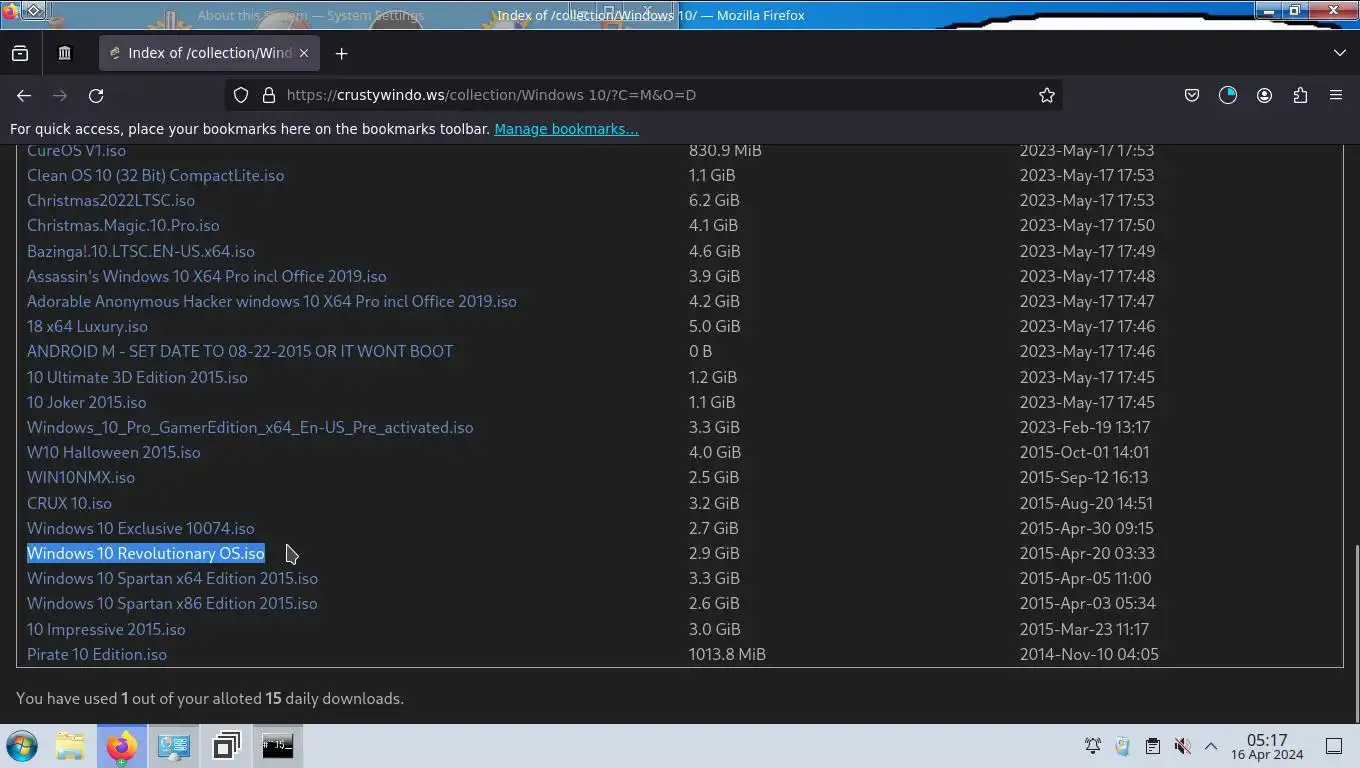Image resolution: width=1360 pixels, height=768 pixels.
Task: Open the Start menu orb
Action: point(22,746)
